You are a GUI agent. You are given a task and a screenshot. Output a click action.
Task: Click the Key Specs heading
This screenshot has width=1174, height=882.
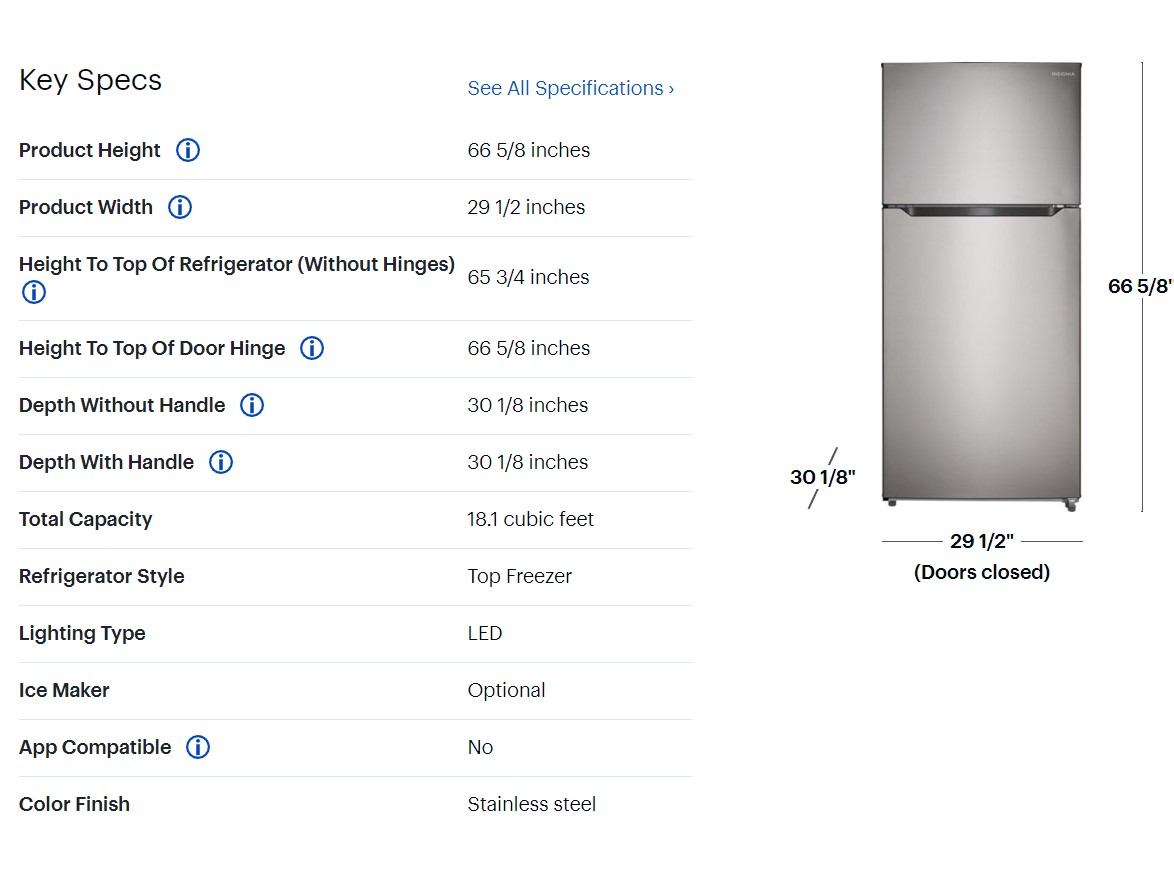pos(90,80)
